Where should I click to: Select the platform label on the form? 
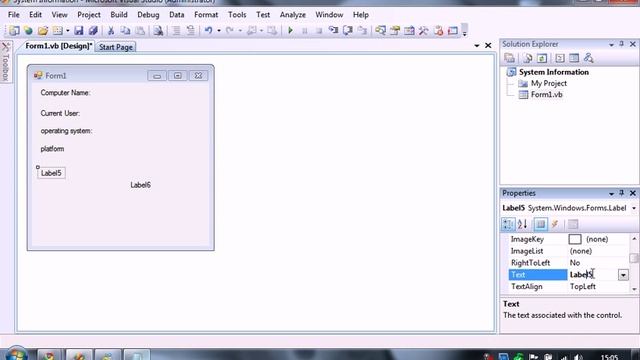click(52, 149)
